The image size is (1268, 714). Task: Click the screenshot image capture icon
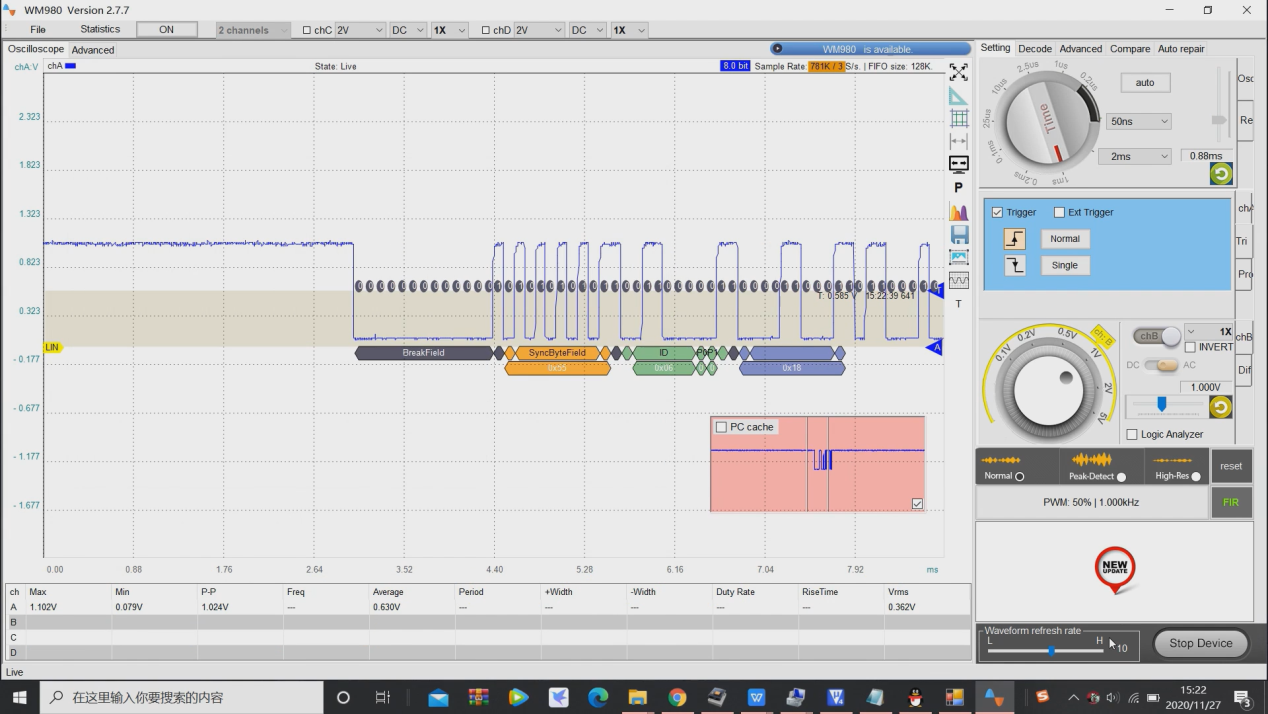[958, 257]
